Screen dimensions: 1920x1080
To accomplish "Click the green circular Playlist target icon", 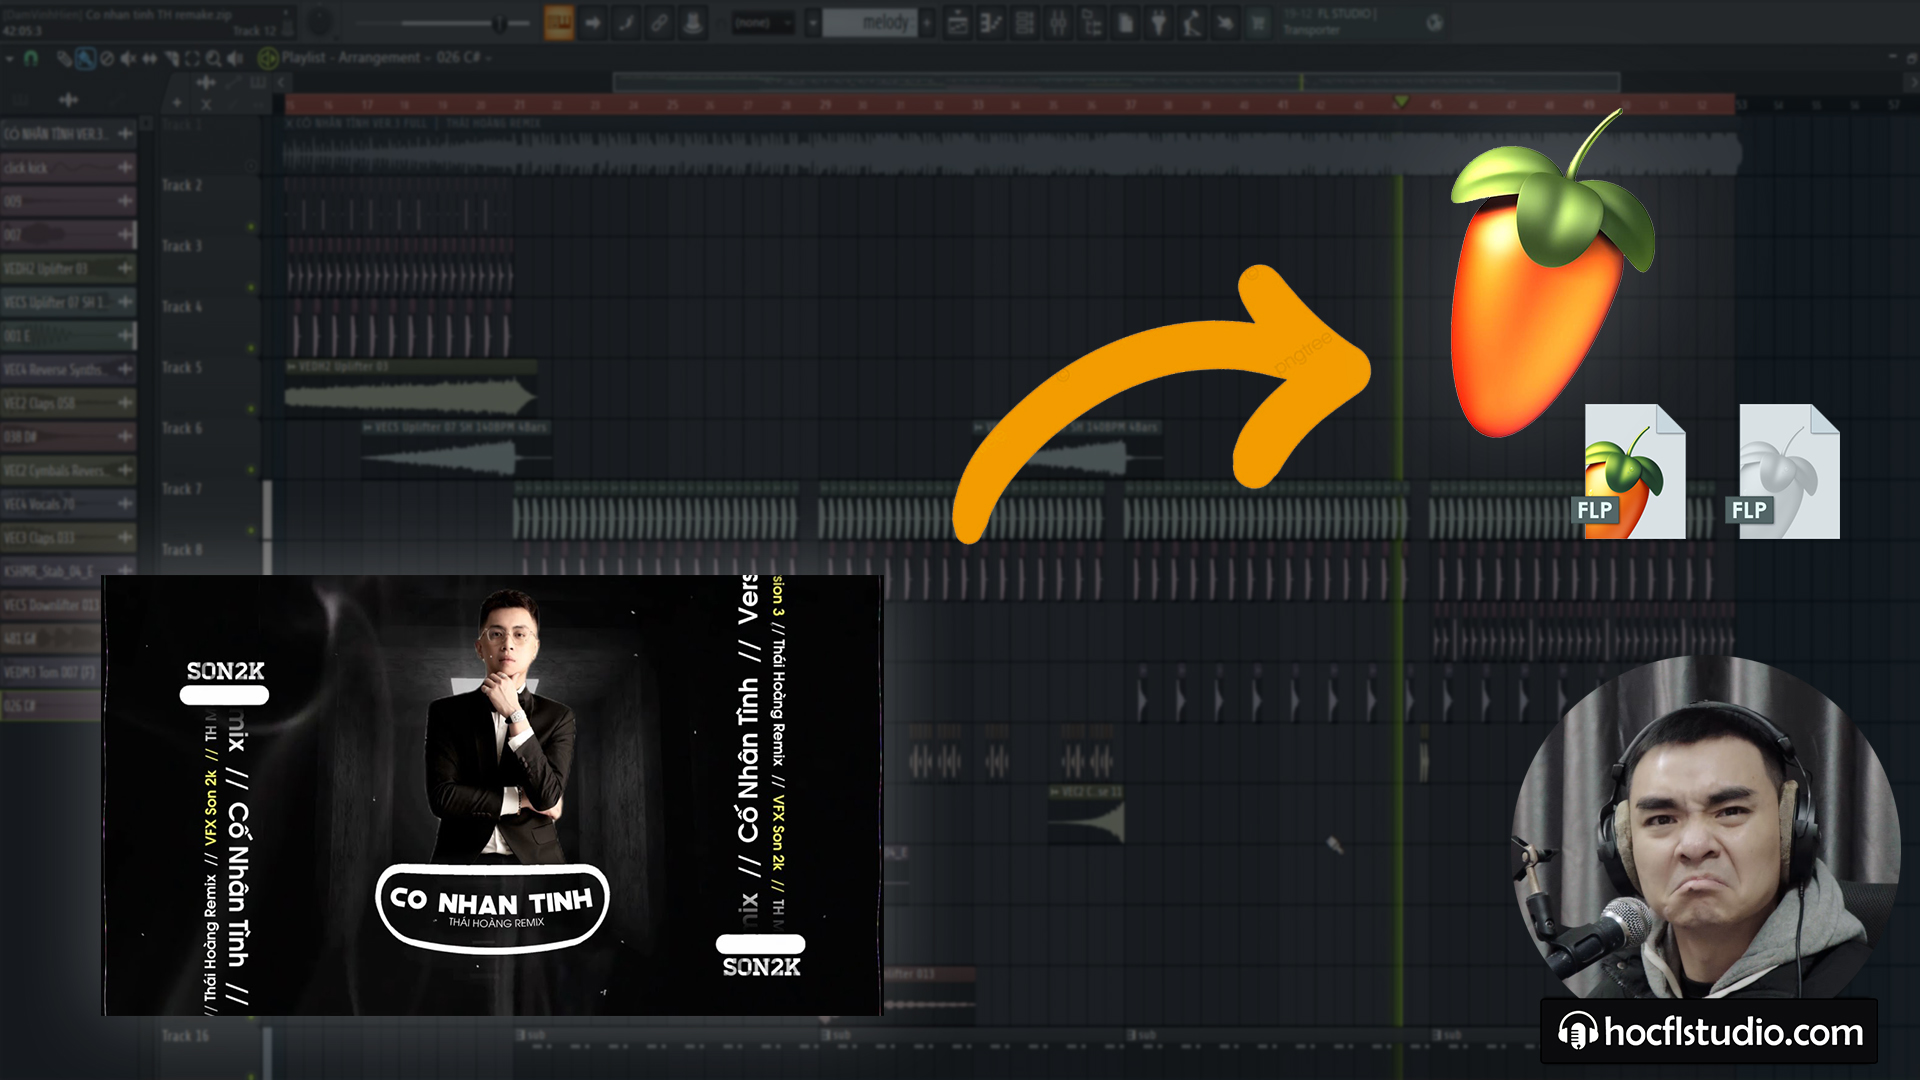I will tap(268, 58).
